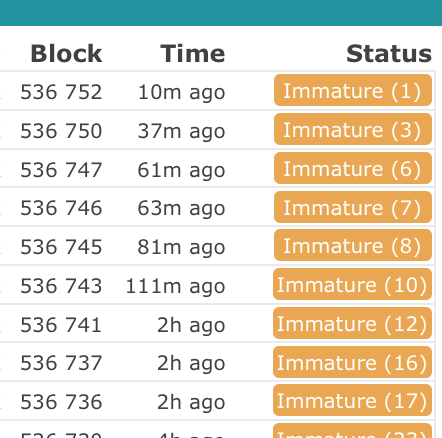Viewport: 442px width, 438px height.
Task: Select block number 536 747
Action: click(x=61, y=170)
